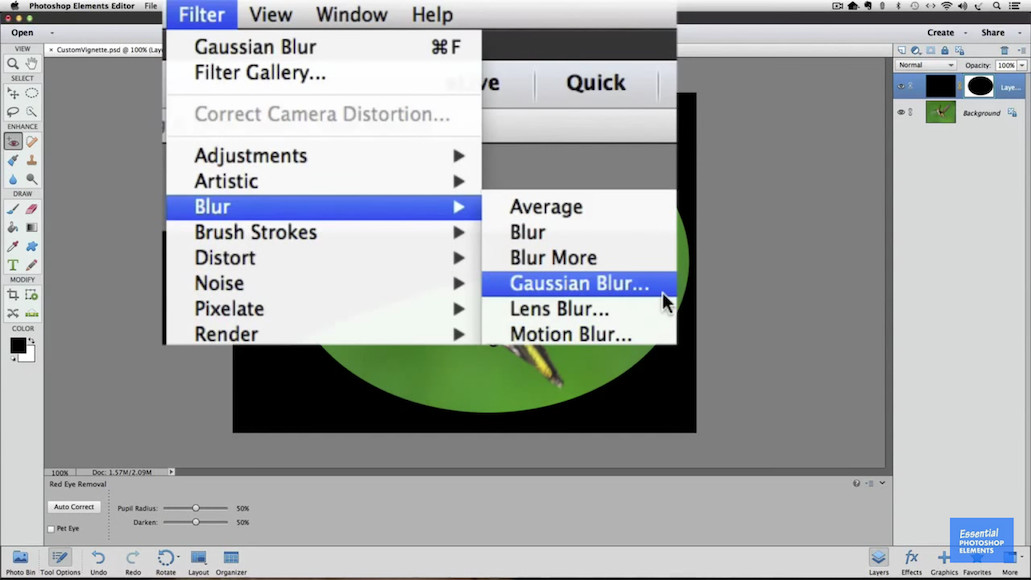Select the Straighten tool
This screenshot has height=580, width=1031.
click(32, 314)
